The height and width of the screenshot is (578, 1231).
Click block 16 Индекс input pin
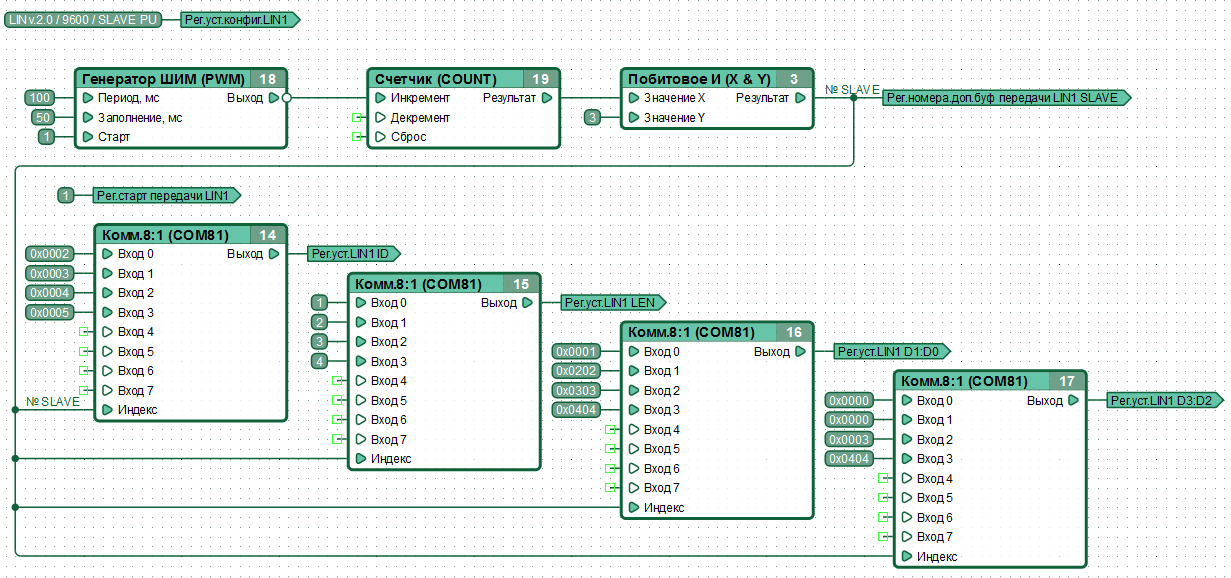click(x=633, y=508)
